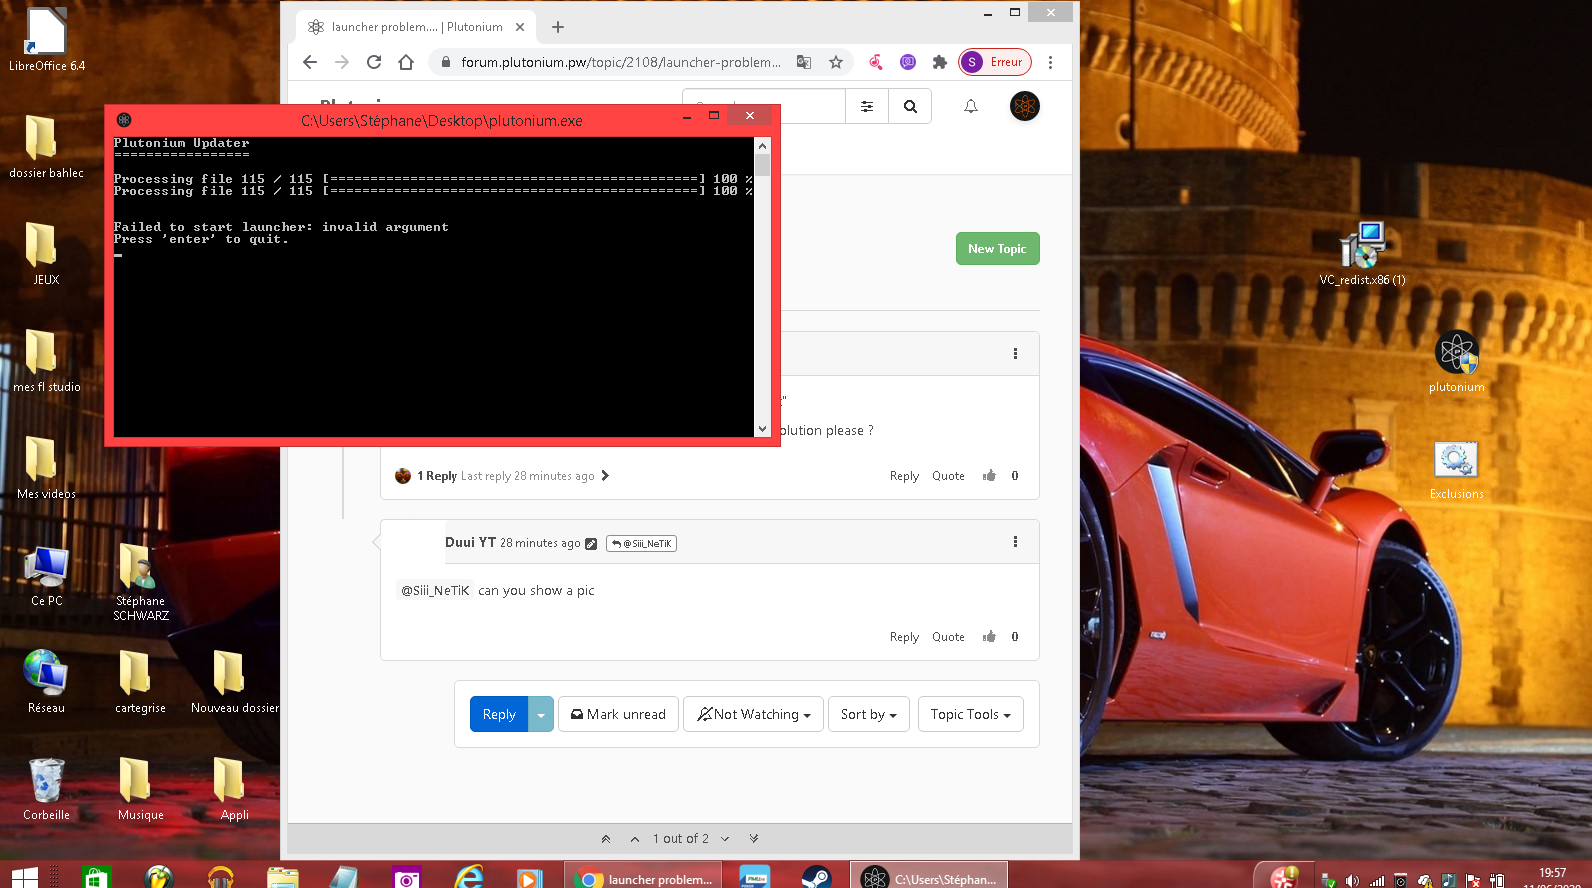Reload the forum page
This screenshot has width=1592, height=888.
(374, 62)
